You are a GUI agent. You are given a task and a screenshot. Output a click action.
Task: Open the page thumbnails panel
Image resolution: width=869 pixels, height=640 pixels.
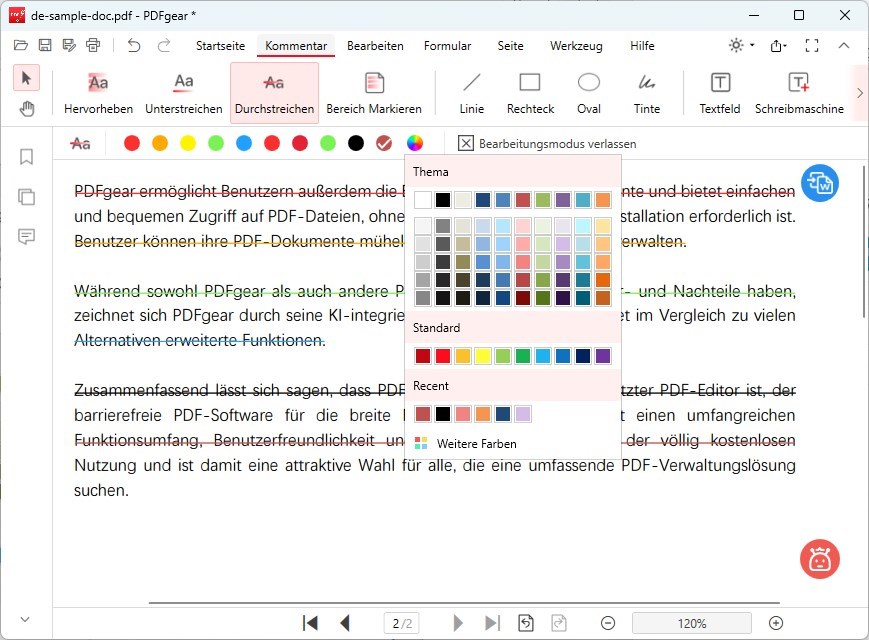coord(26,197)
